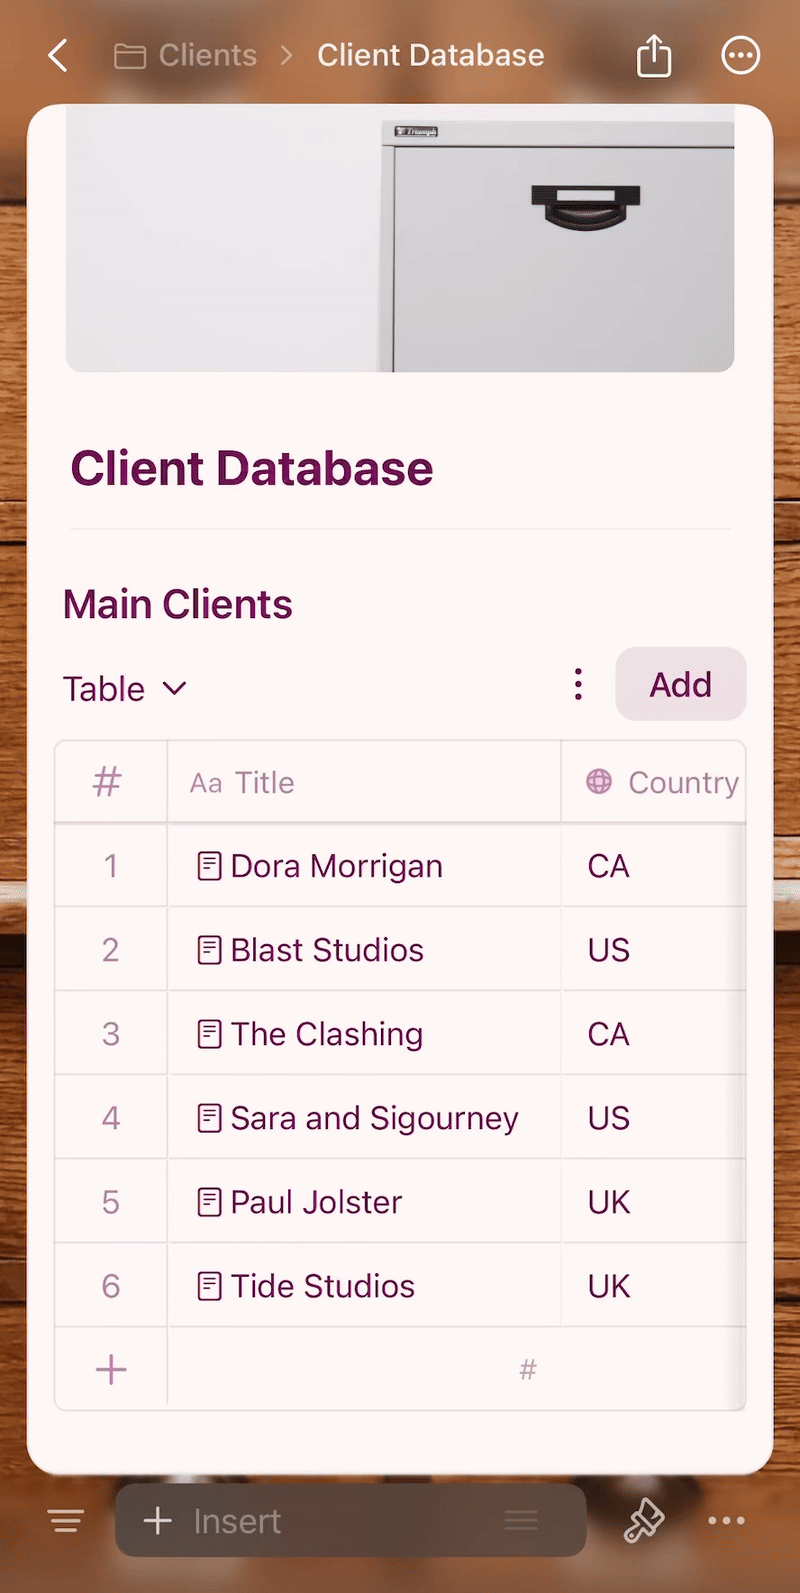The width and height of the screenshot is (800, 1593).
Task: Open the outline lines icon in bottom bar
Action: click(66, 1521)
